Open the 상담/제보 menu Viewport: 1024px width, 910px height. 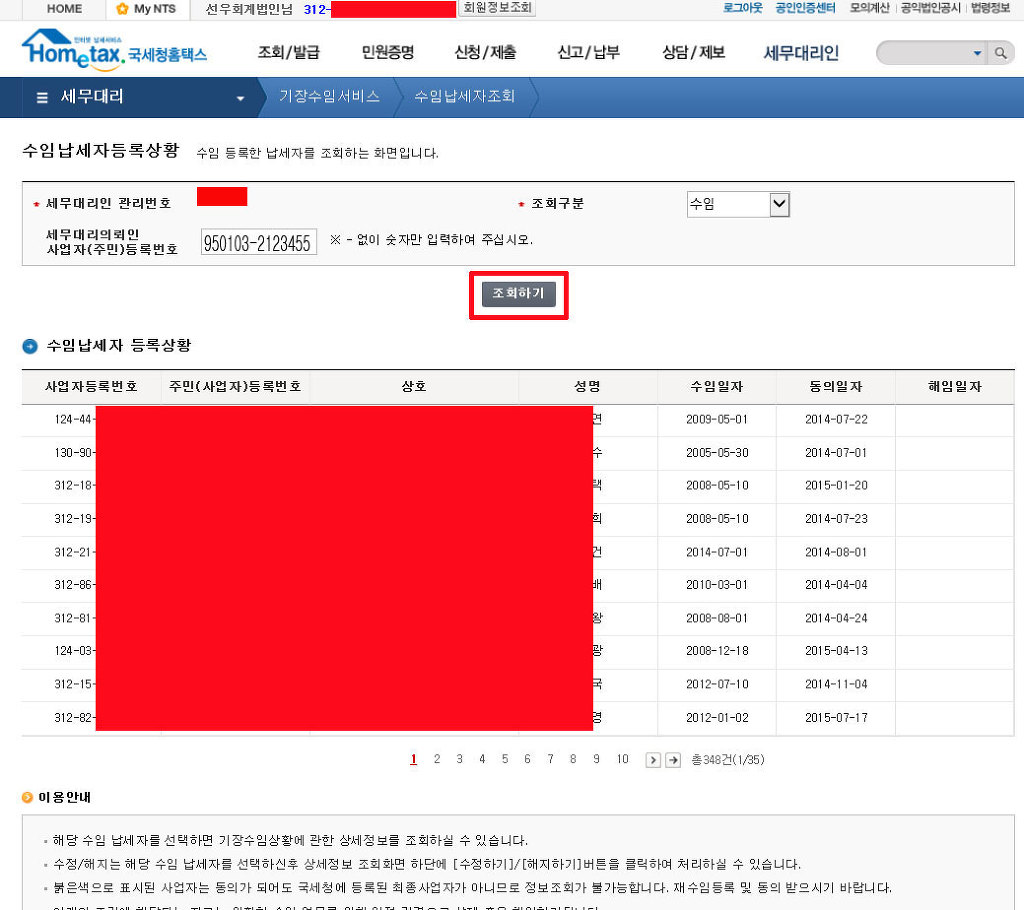694,52
